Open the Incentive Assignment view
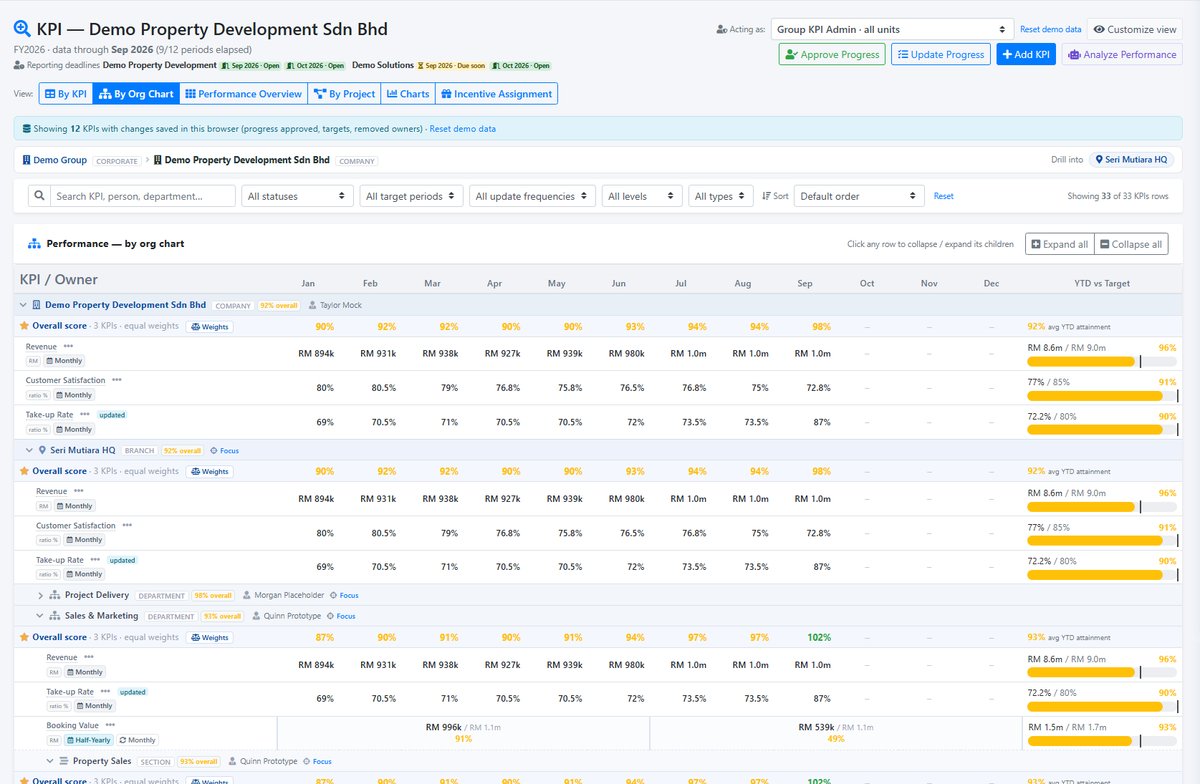Image resolution: width=1200 pixels, height=784 pixels. click(496, 94)
